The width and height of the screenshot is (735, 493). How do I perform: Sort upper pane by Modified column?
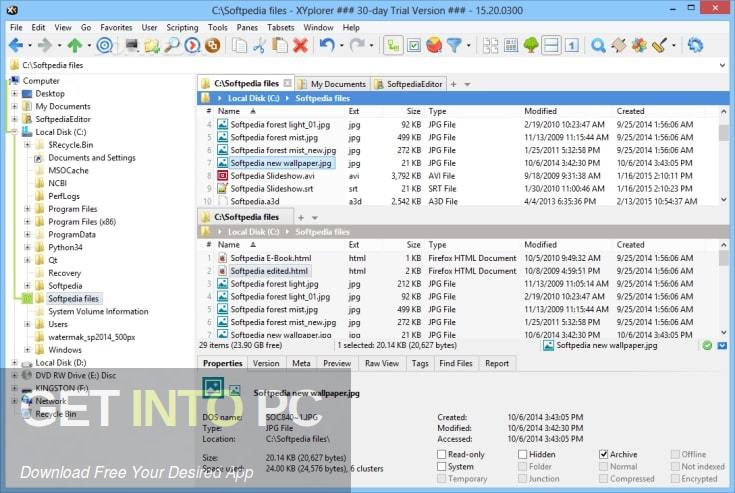click(540, 111)
